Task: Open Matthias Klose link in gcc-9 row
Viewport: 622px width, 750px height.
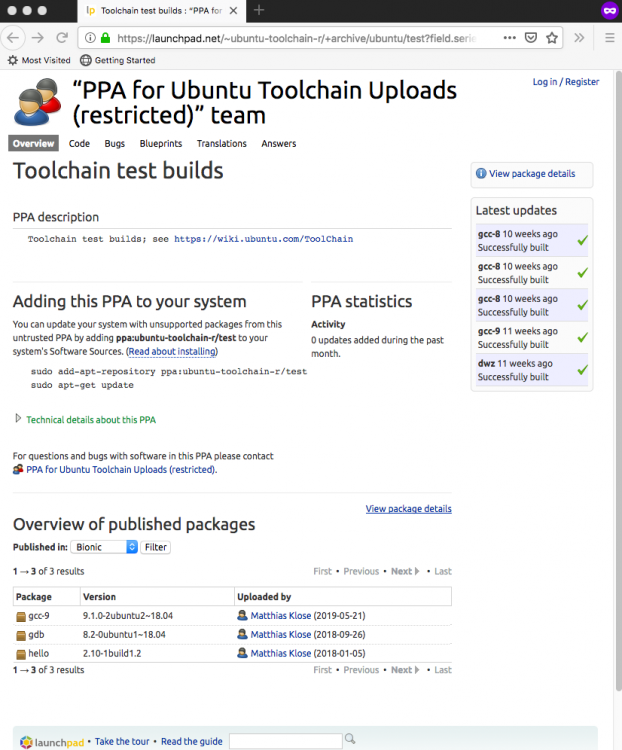Action: click(281, 616)
